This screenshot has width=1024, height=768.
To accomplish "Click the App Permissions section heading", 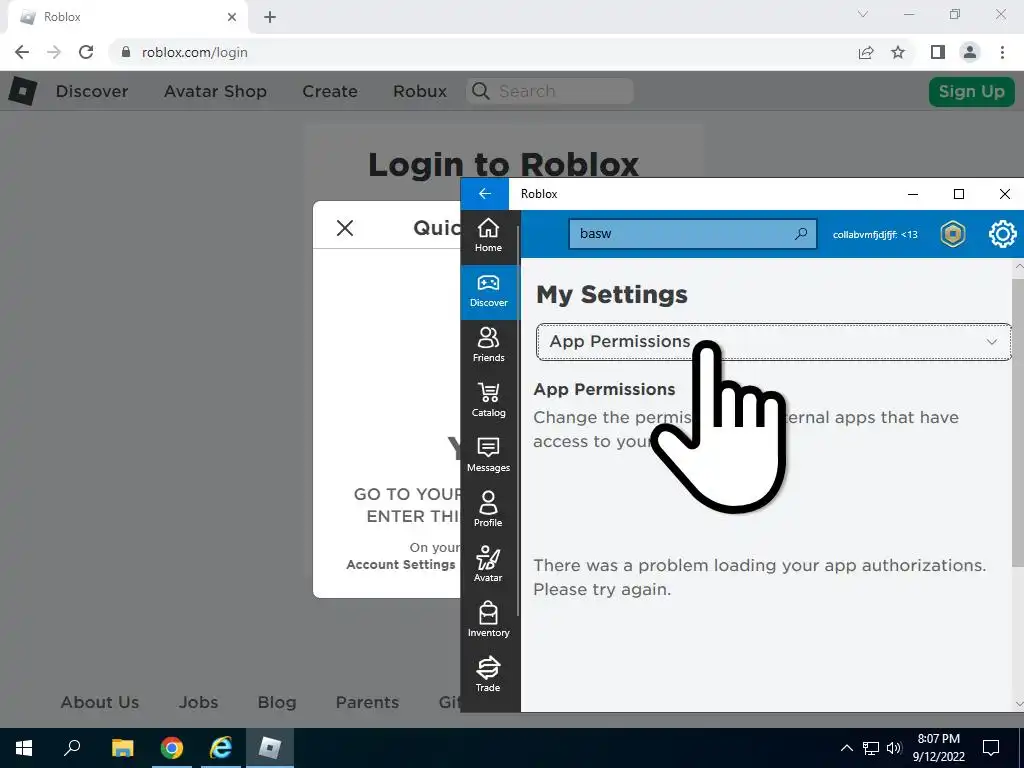I will [604, 389].
